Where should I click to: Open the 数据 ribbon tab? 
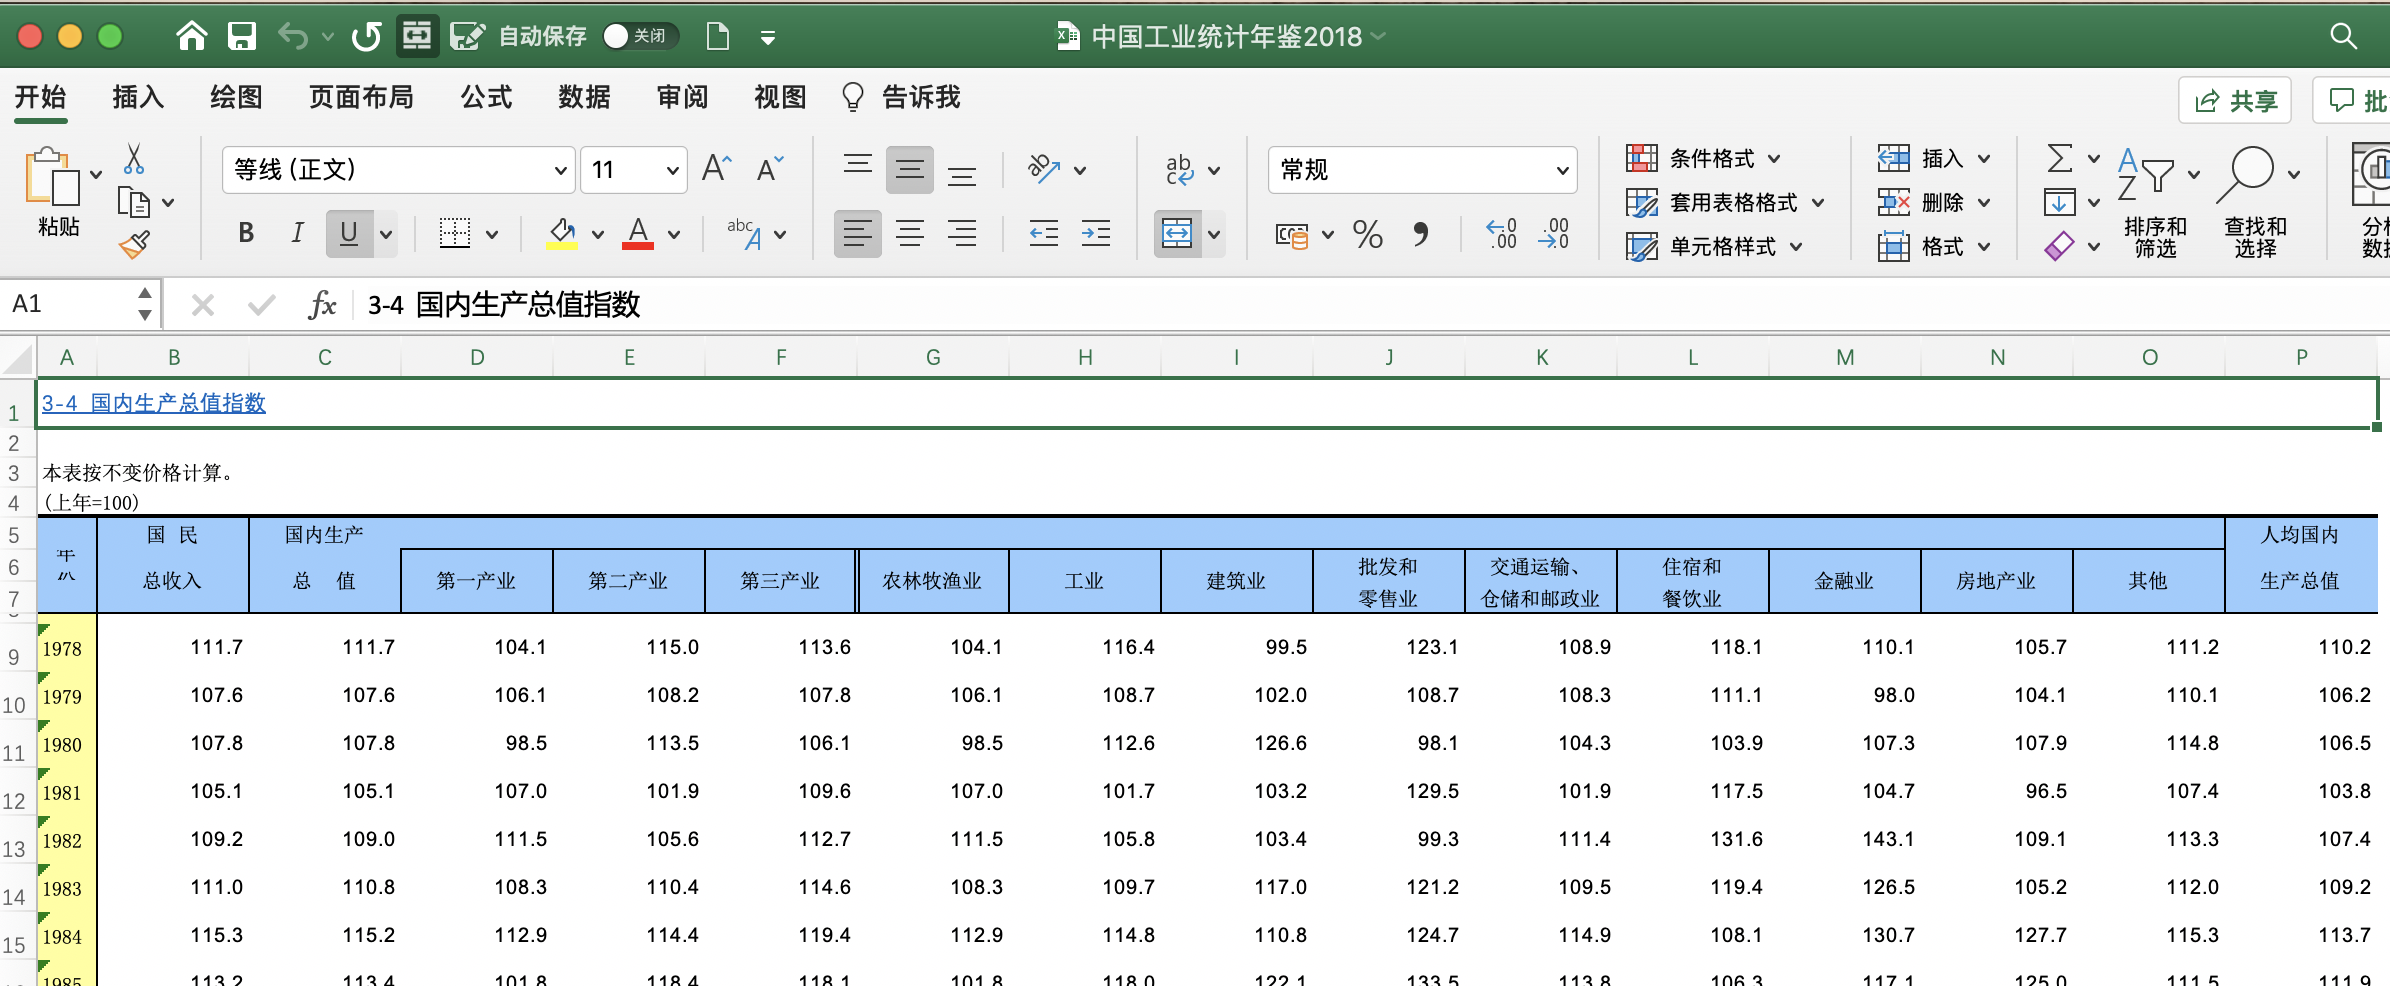coord(584,97)
